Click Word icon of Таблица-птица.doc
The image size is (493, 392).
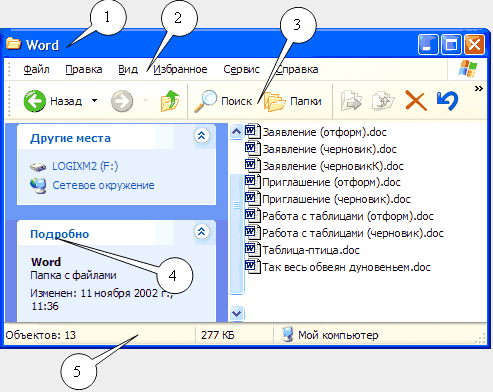252,249
